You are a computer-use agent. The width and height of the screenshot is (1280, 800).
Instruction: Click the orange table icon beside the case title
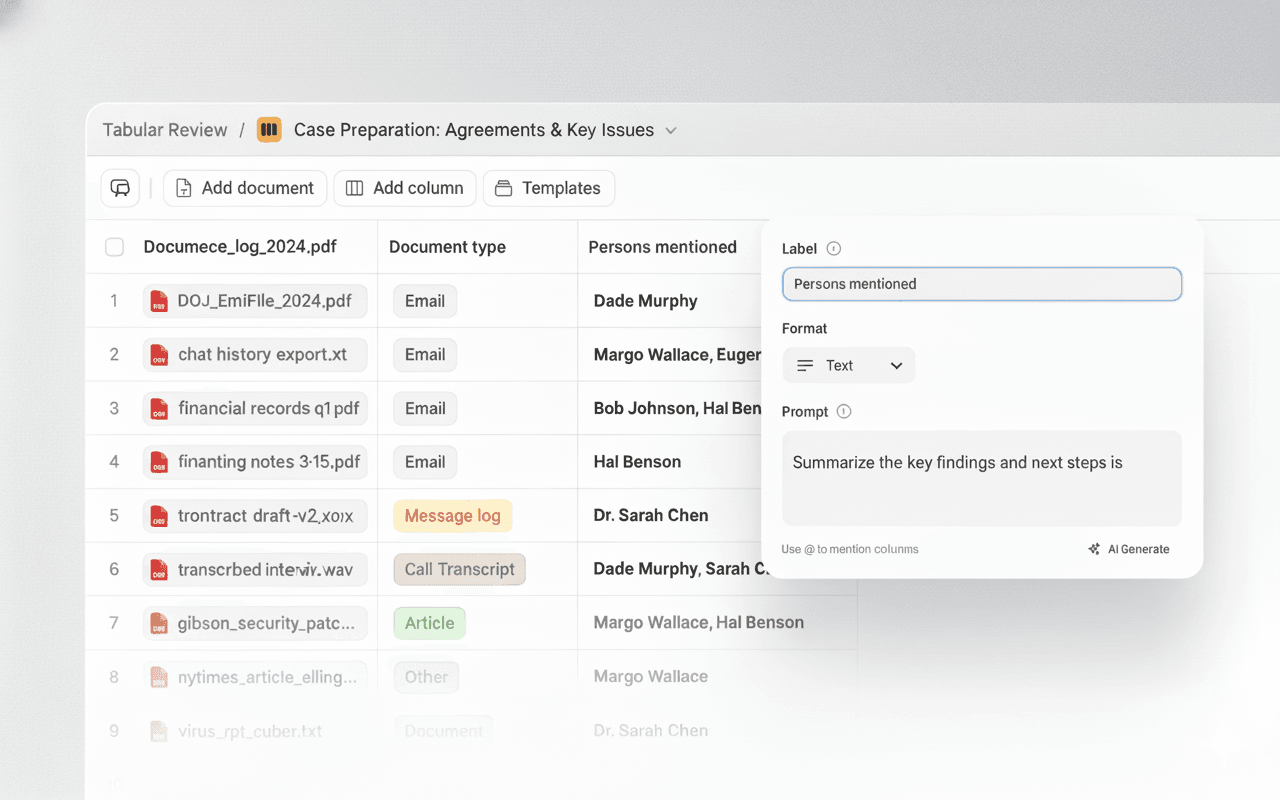point(268,129)
